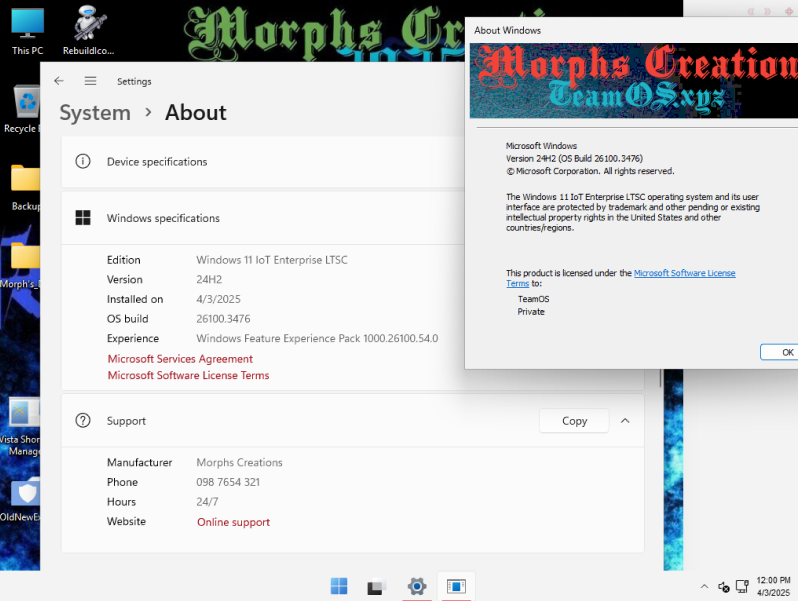The image size is (798, 601).
Task: Click the winver app icon in taskbar
Action: coord(456,586)
